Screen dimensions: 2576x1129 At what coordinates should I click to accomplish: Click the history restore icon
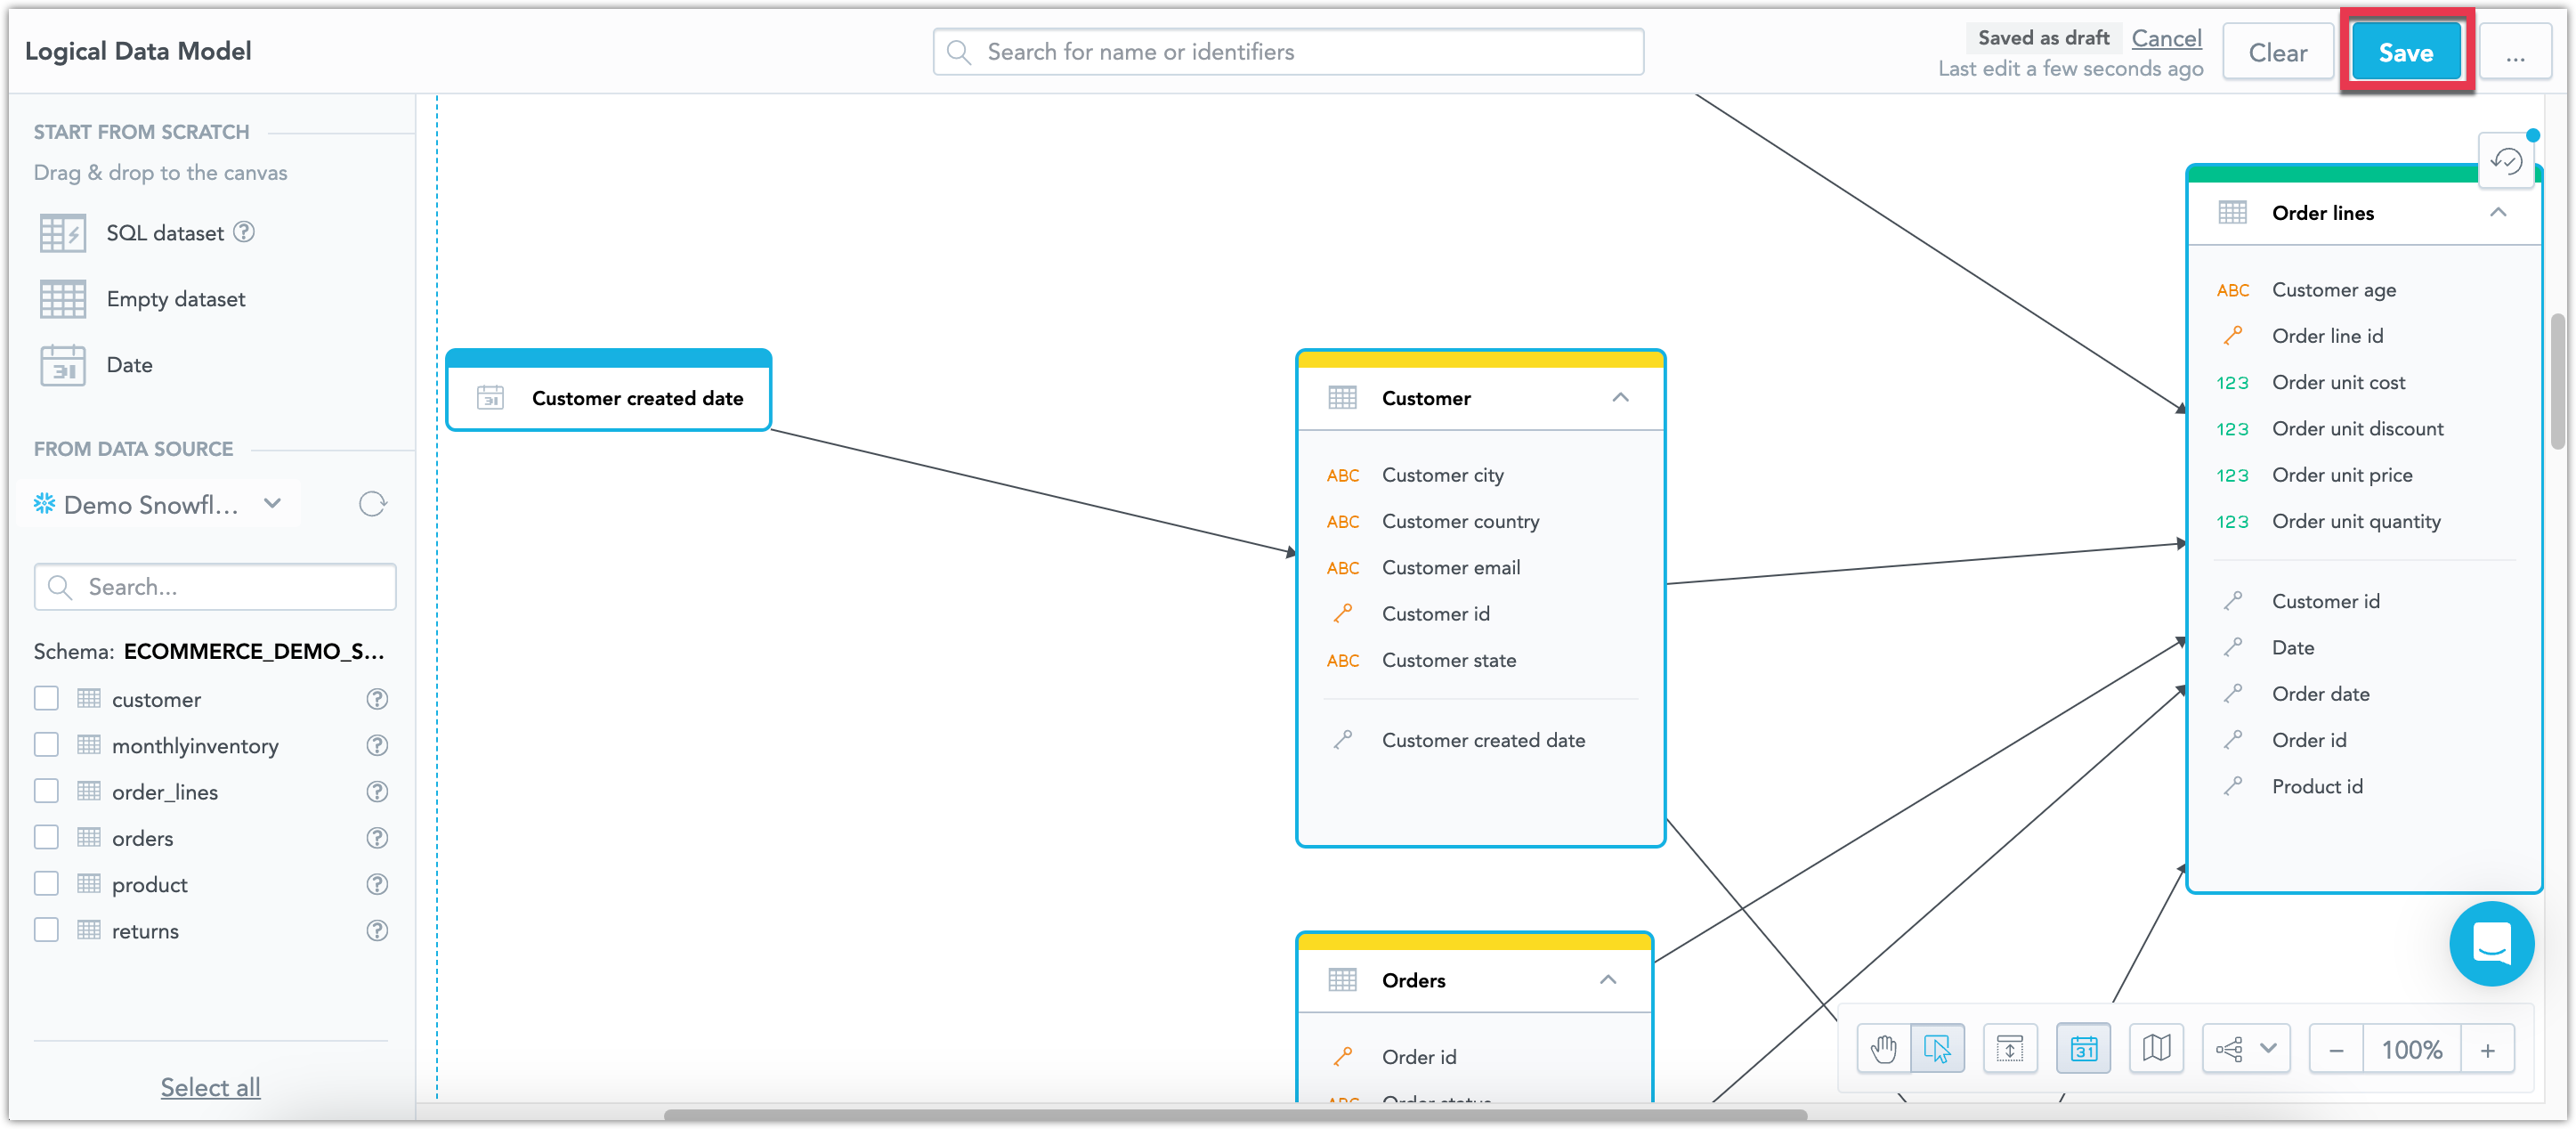pyautogui.click(x=2506, y=161)
